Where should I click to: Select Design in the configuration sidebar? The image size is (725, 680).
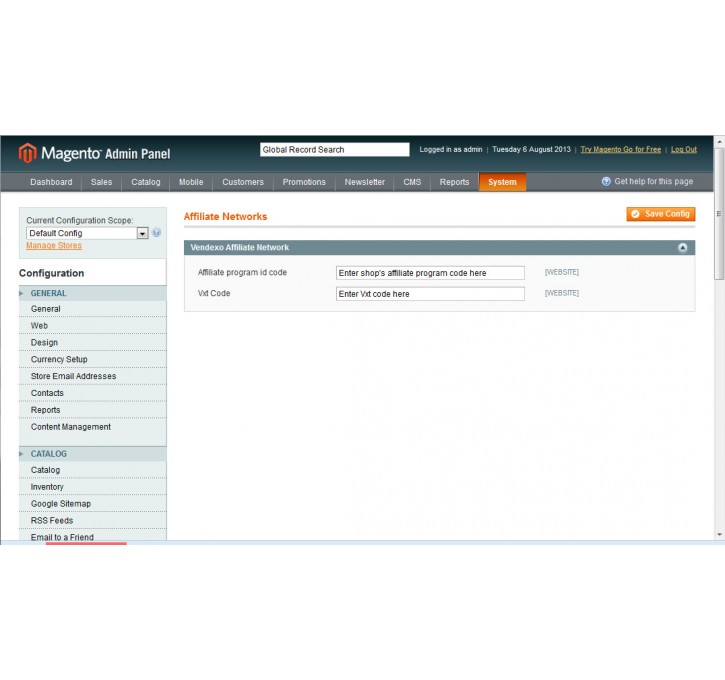point(92,343)
